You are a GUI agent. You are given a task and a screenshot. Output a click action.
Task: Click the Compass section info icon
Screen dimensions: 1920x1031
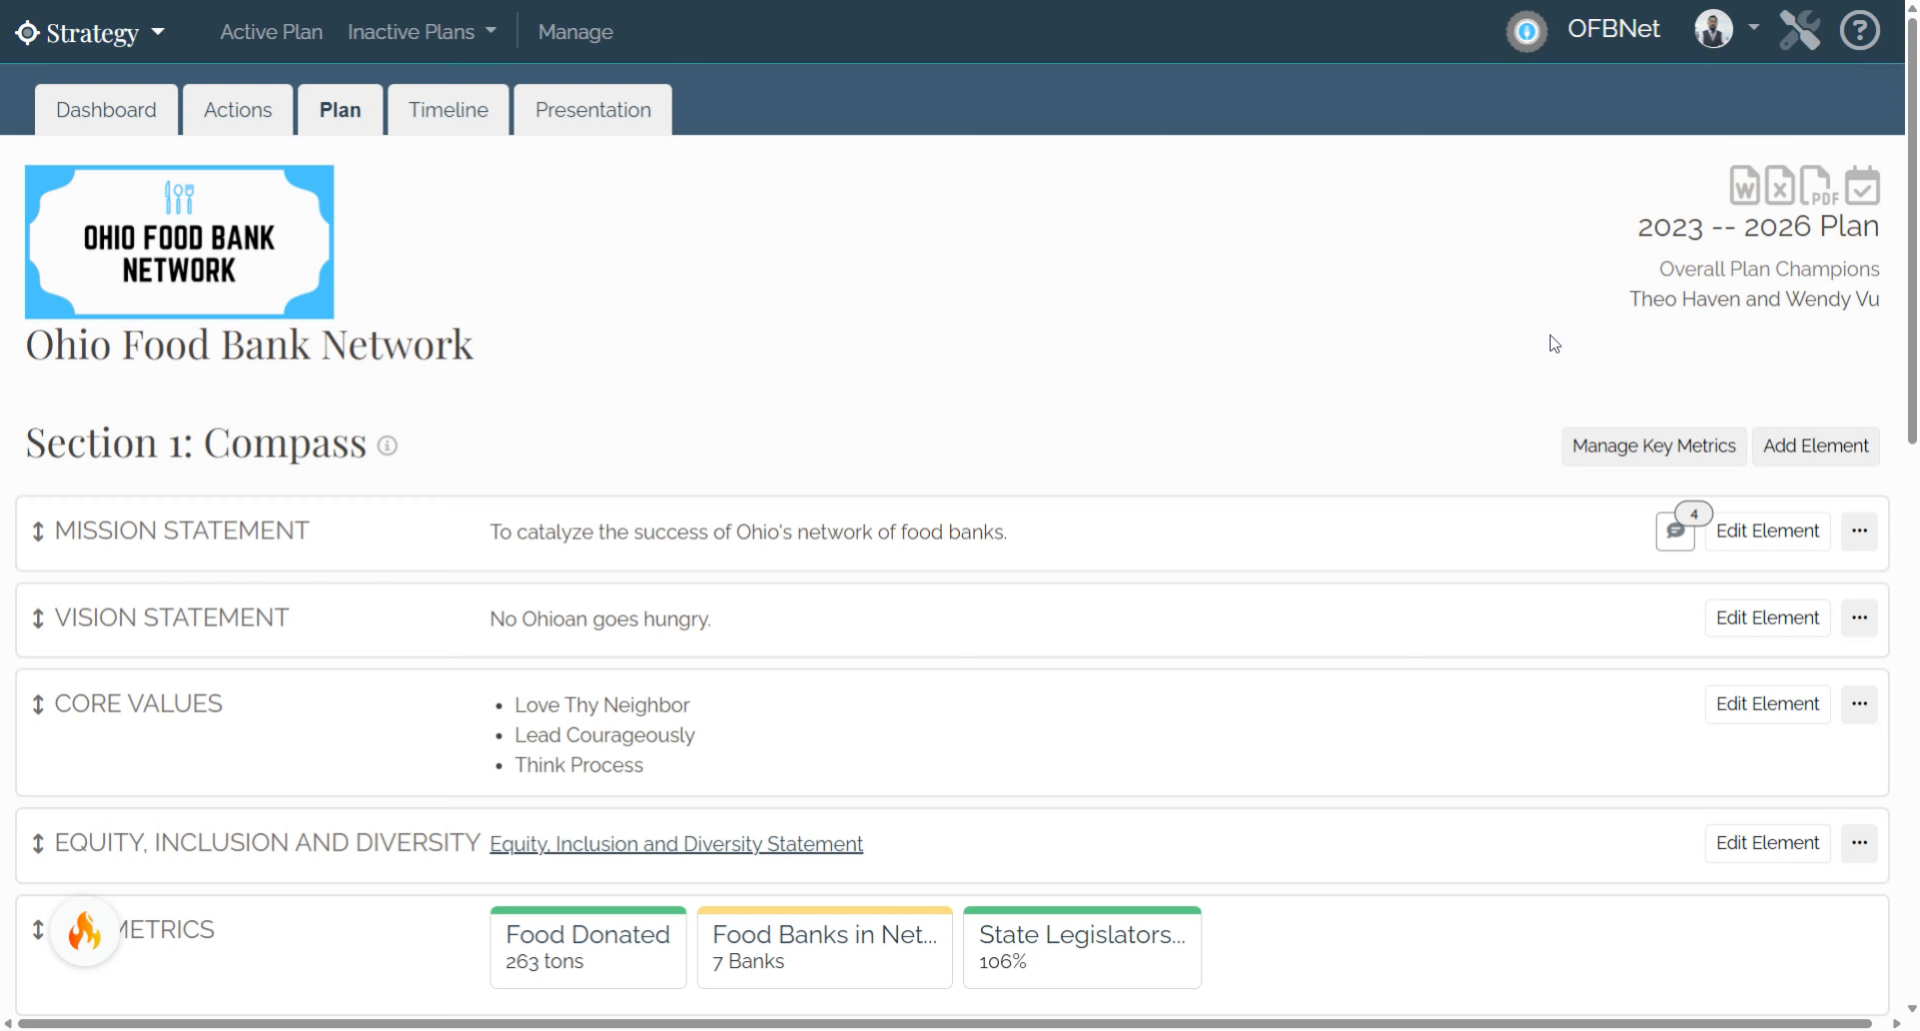[387, 446]
